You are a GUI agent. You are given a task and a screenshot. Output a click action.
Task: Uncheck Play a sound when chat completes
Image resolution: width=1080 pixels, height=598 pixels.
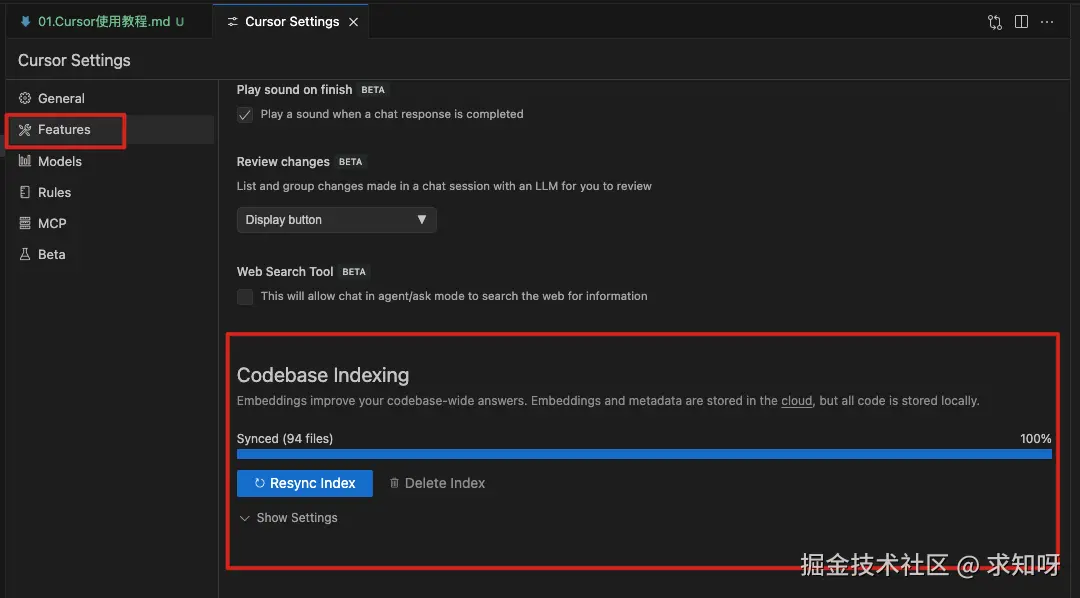click(x=245, y=115)
